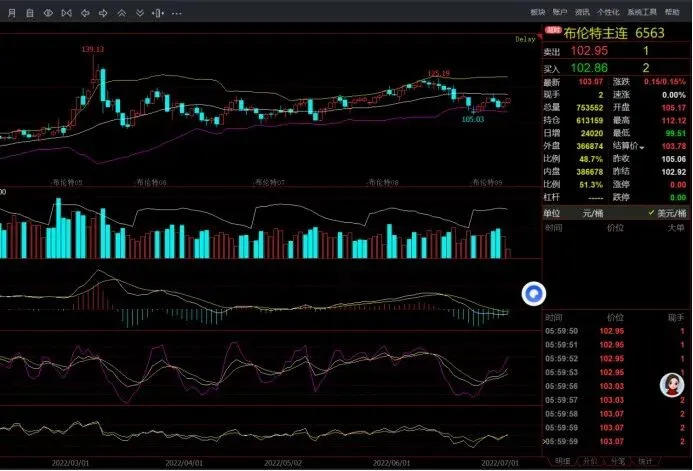Select the 元/桶 unit option
693x471 pixels.
tap(593, 213)
